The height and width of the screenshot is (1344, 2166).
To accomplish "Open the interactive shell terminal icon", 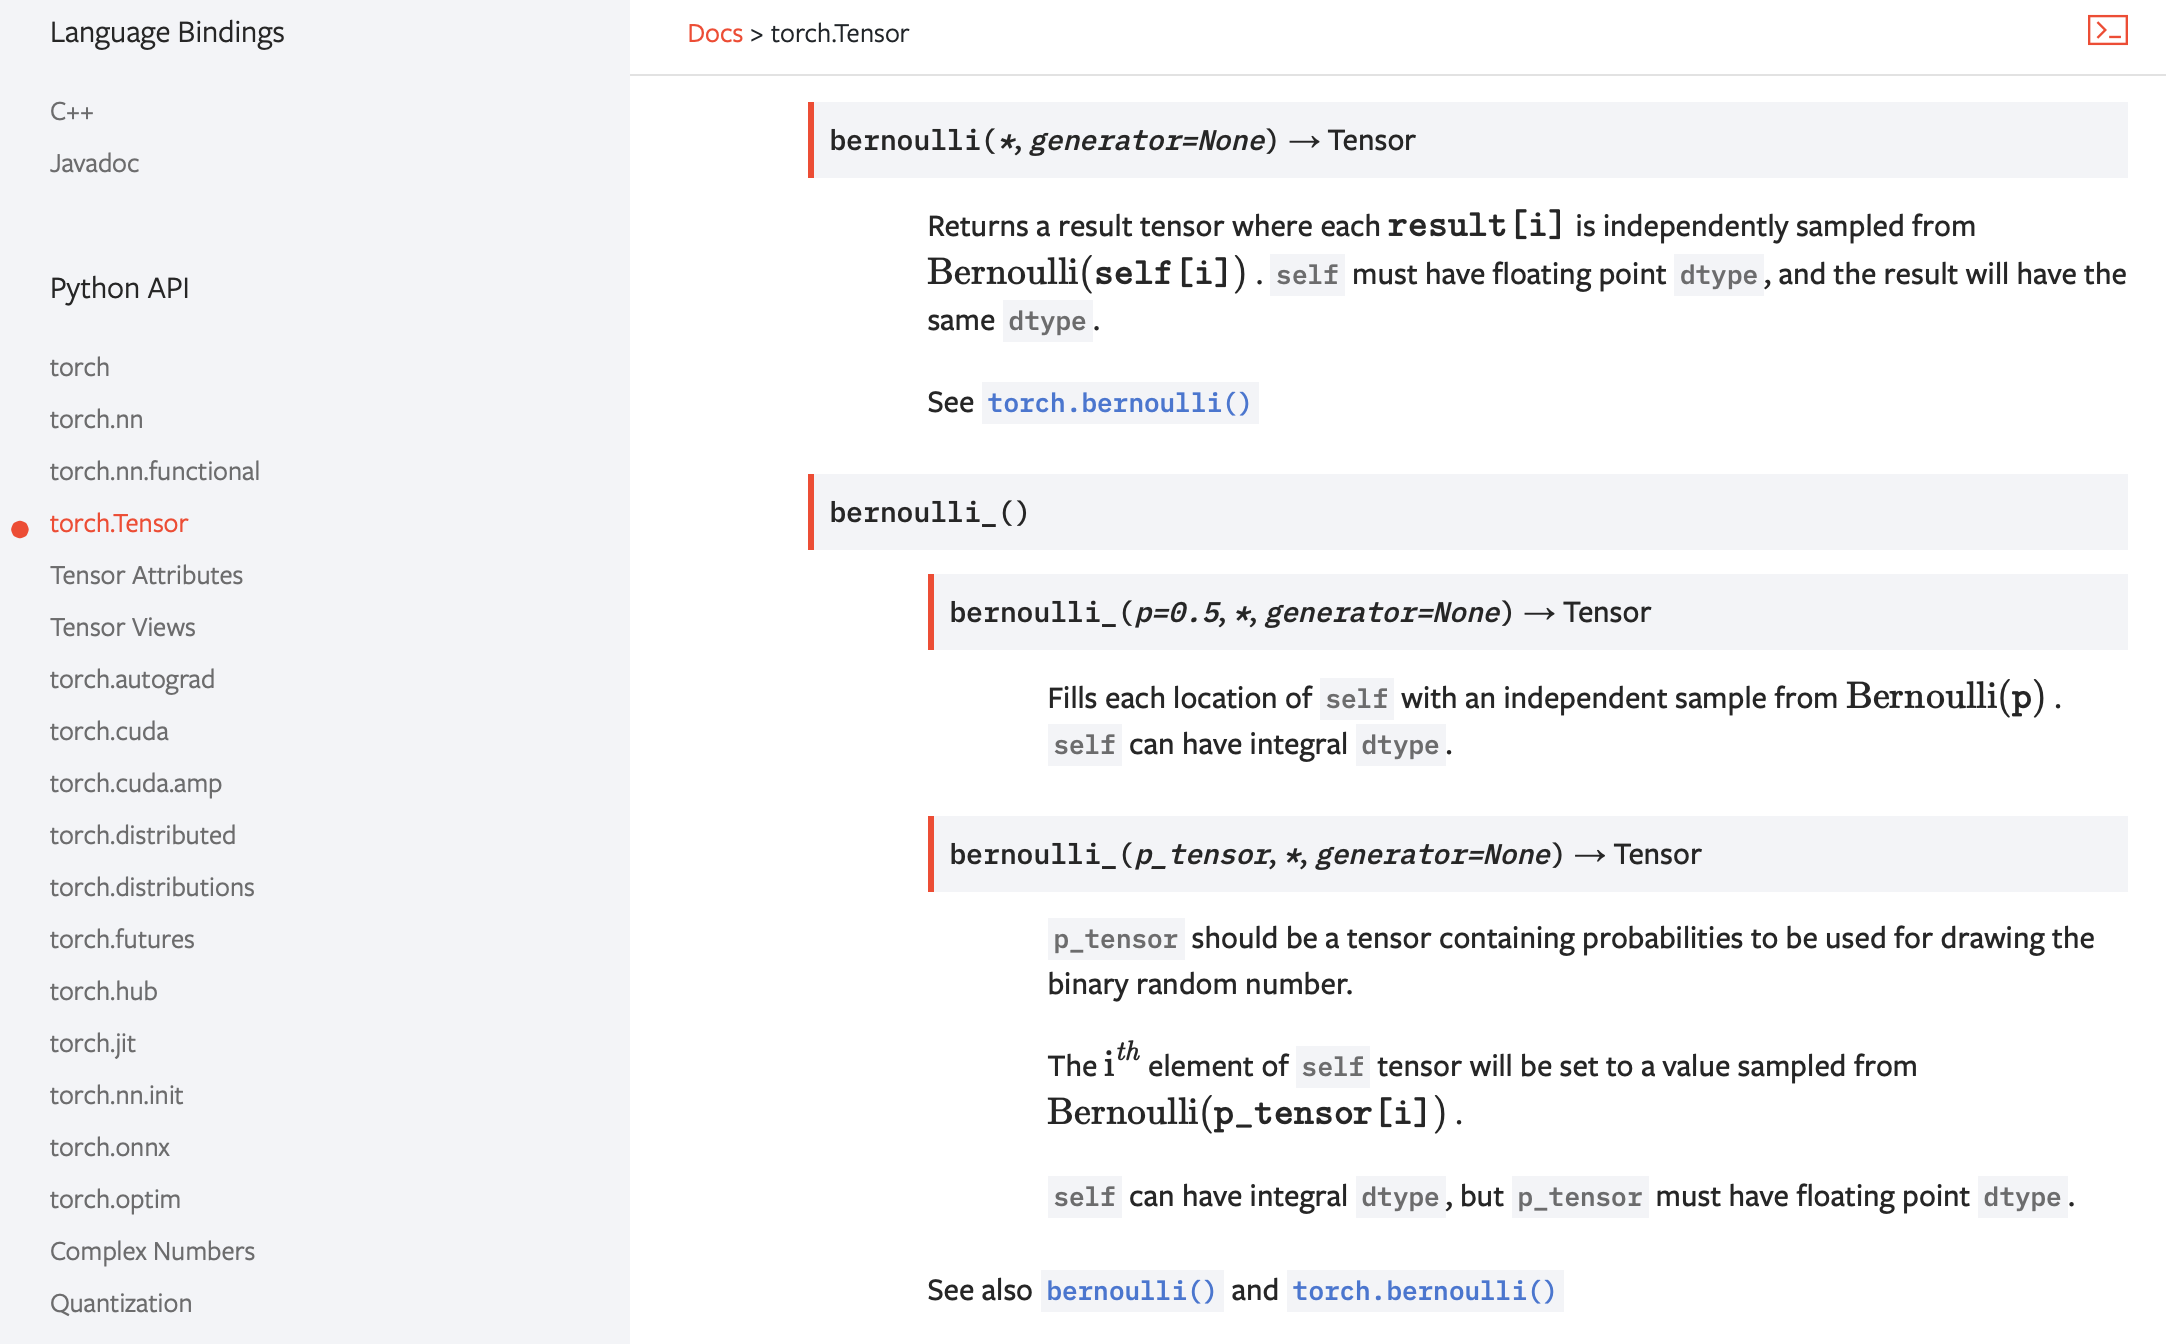I will [2110, 31].
